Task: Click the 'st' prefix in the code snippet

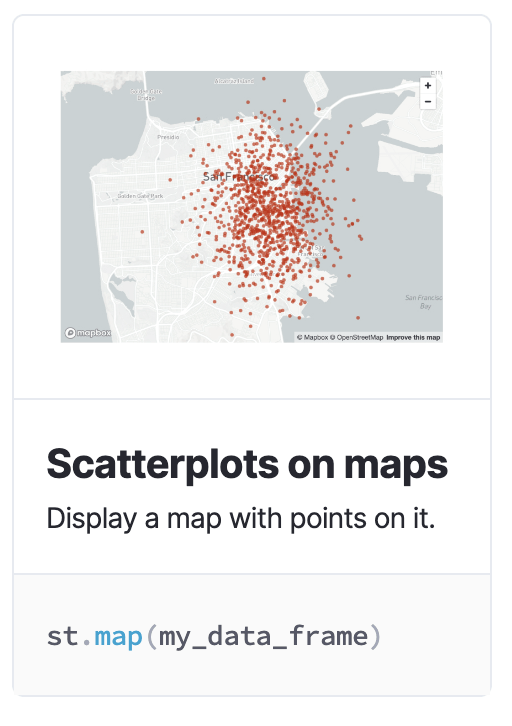Action: click(62, 636)
